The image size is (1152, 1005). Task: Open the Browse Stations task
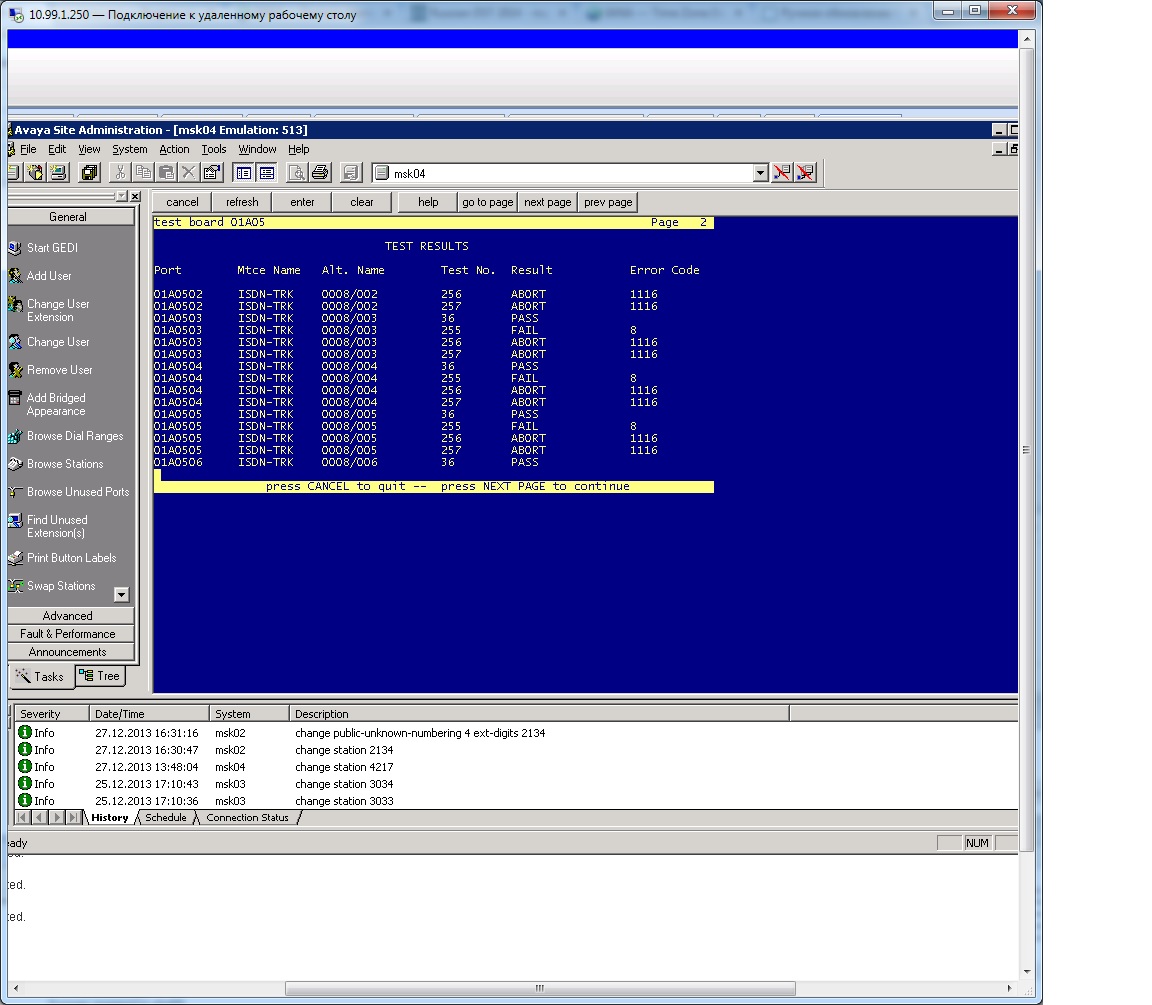click(65, 464)
